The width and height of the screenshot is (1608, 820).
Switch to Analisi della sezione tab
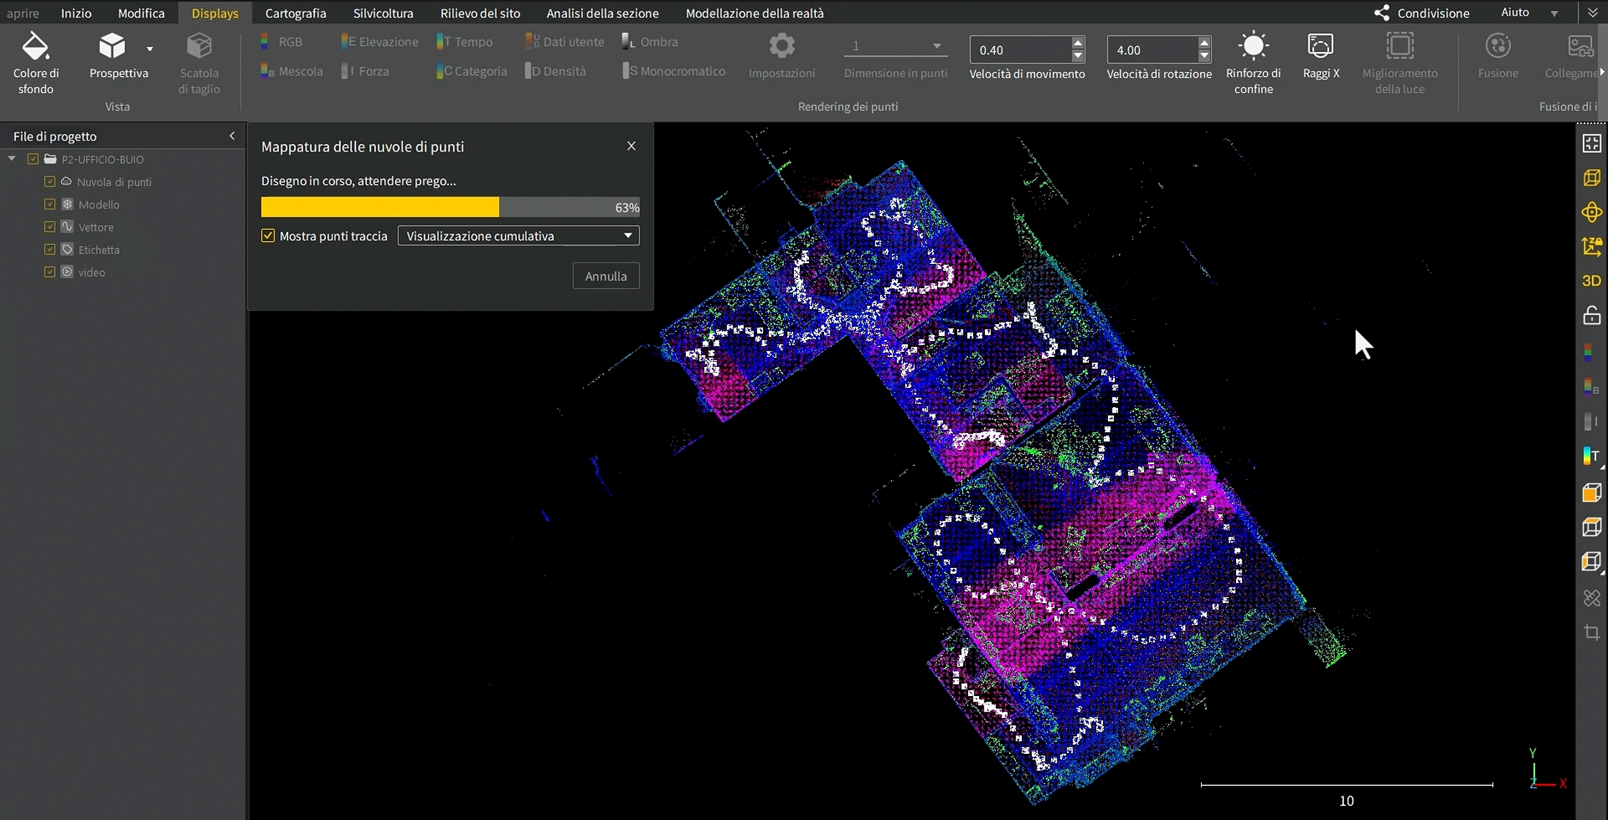(602, 13)
